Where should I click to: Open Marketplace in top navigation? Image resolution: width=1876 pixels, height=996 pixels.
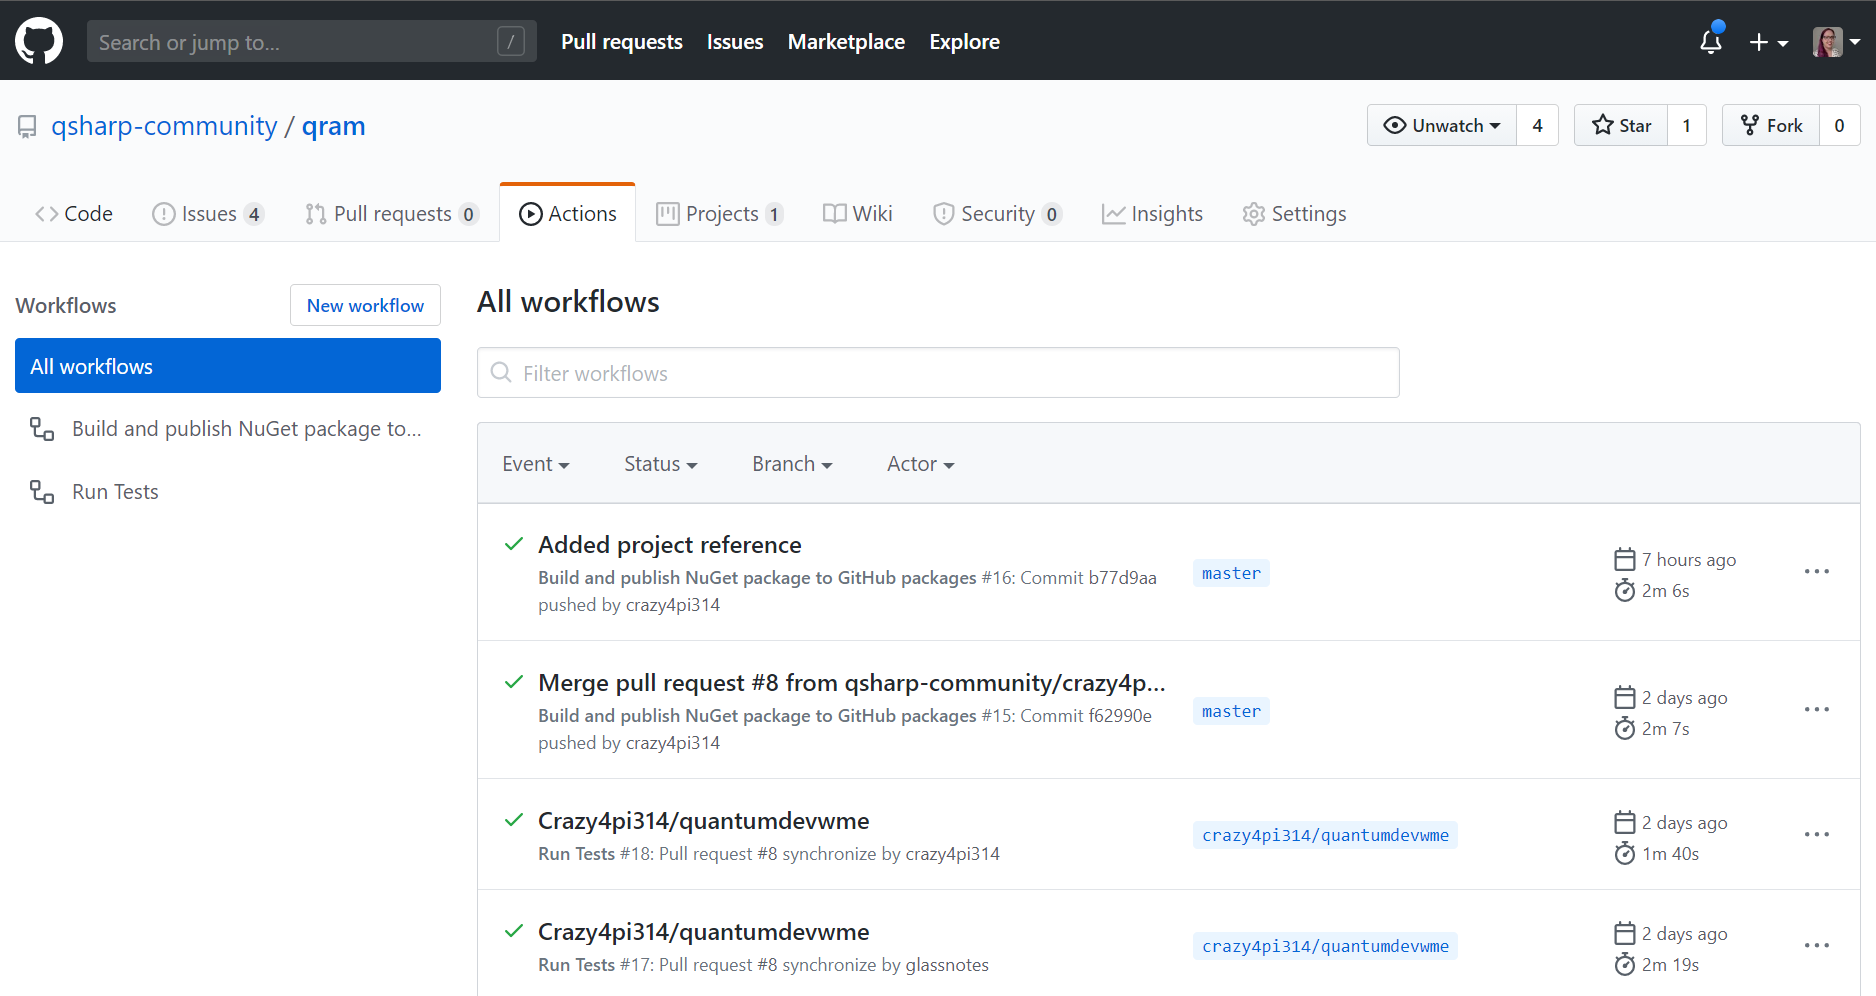[x=846, y=42]
